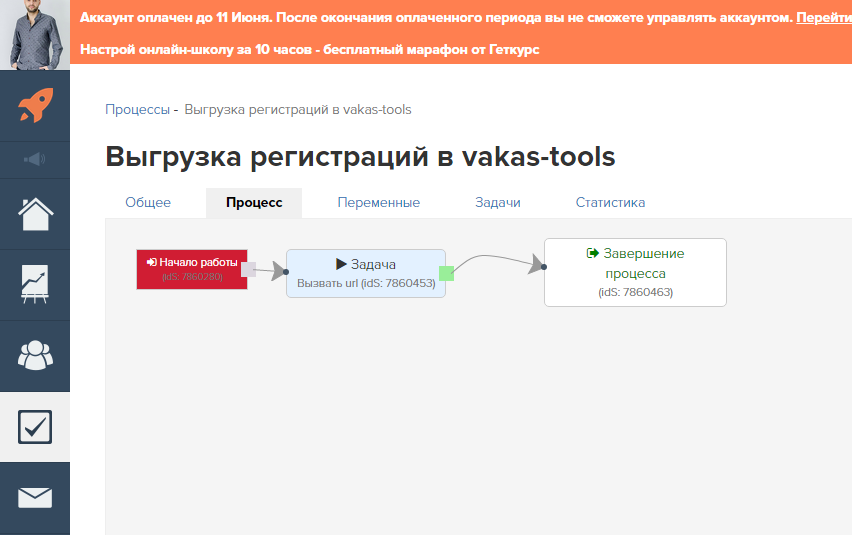
Task: Open the chart analytics sidebar icon
Action: click(35, 285)
